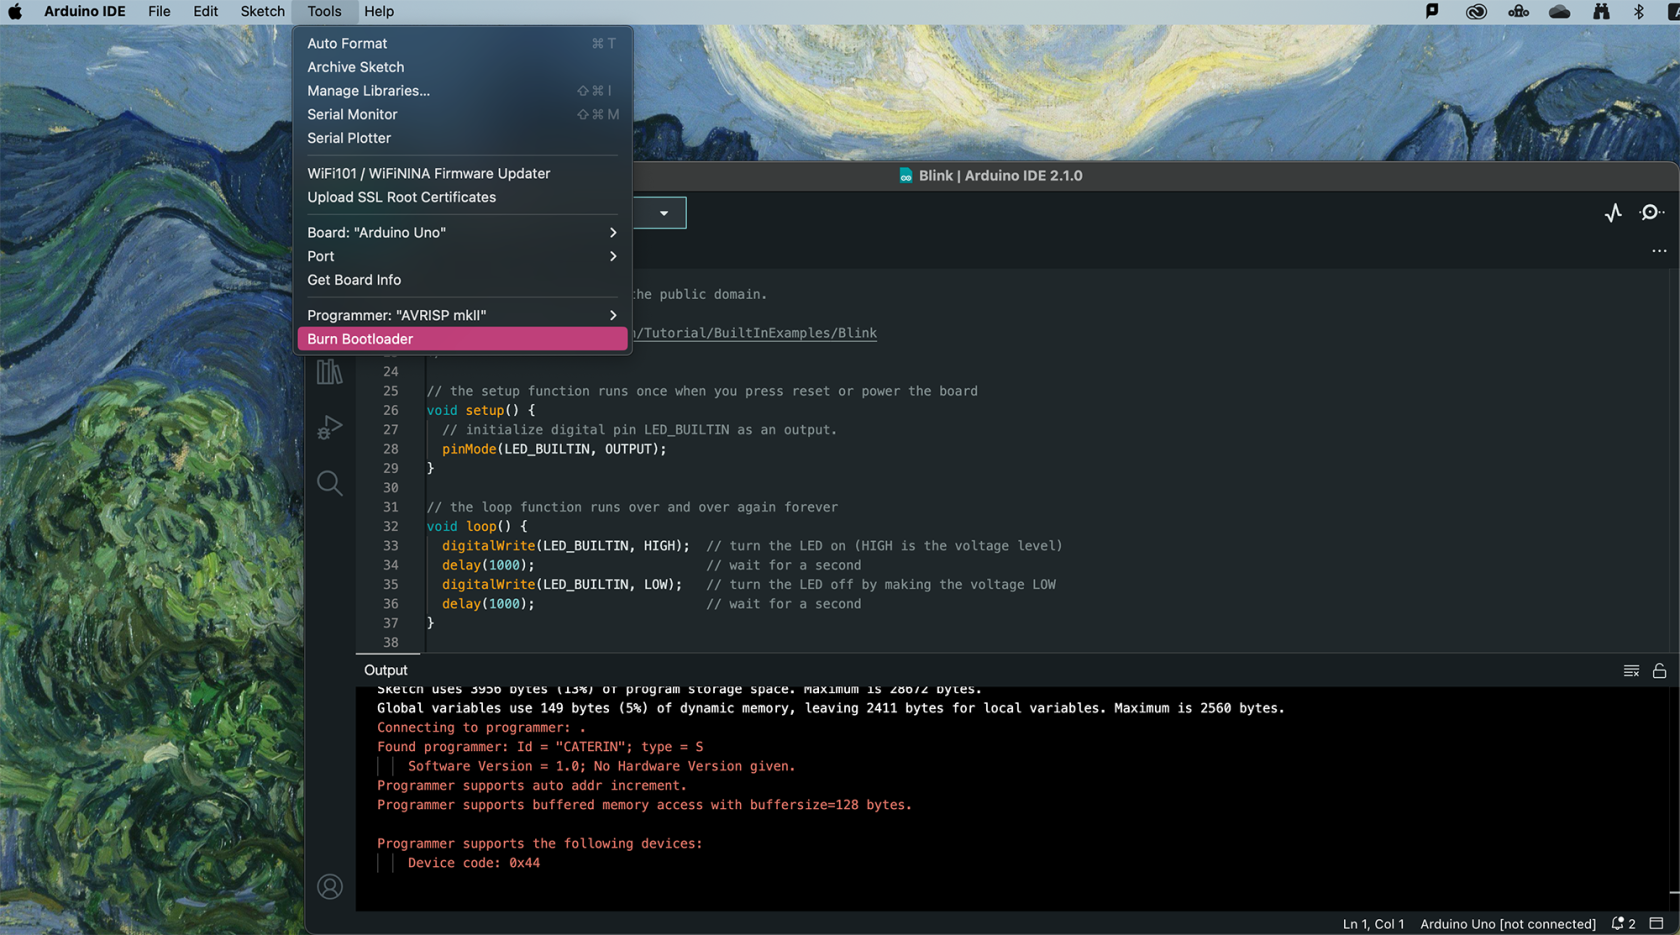Click digitalWrite(LED_BUILTIN, HIGH); code line

click(566, 546)
